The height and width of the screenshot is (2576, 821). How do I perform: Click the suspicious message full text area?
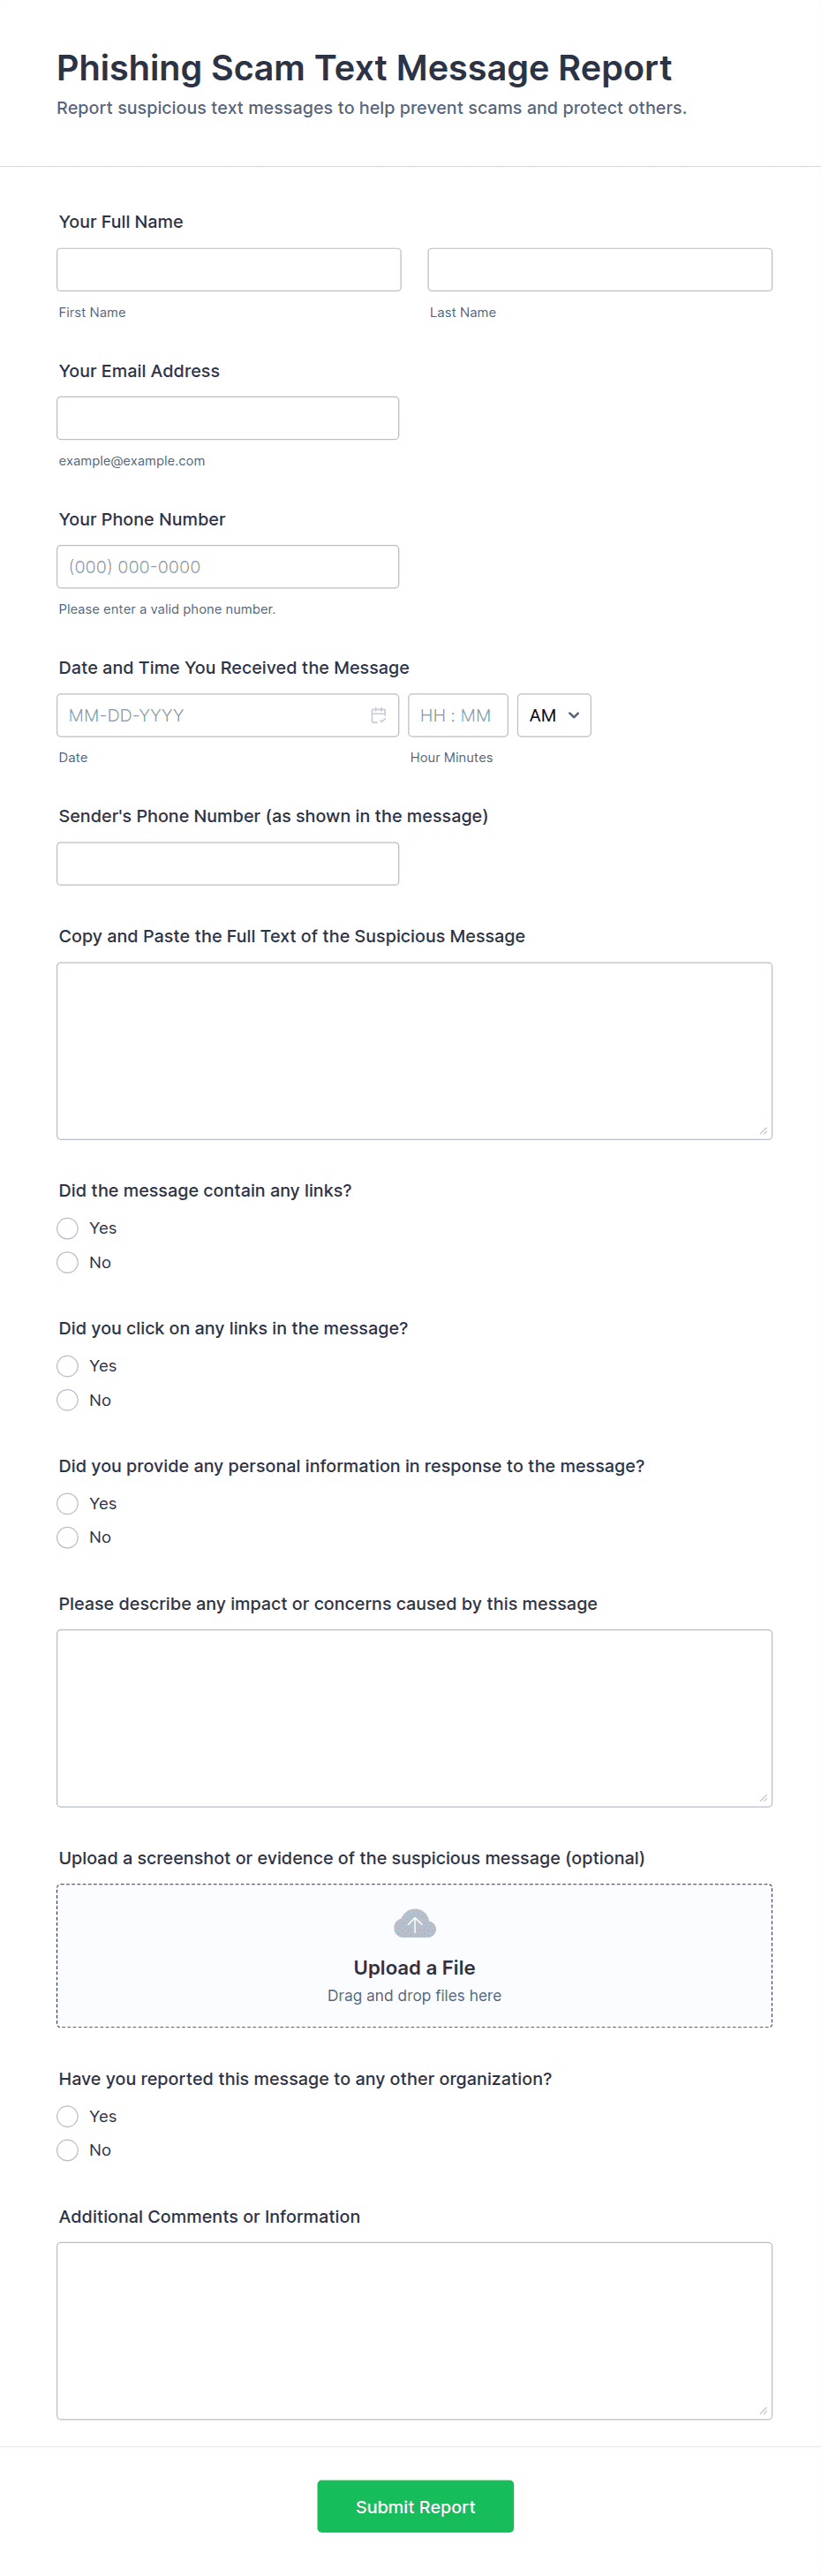414,1051
